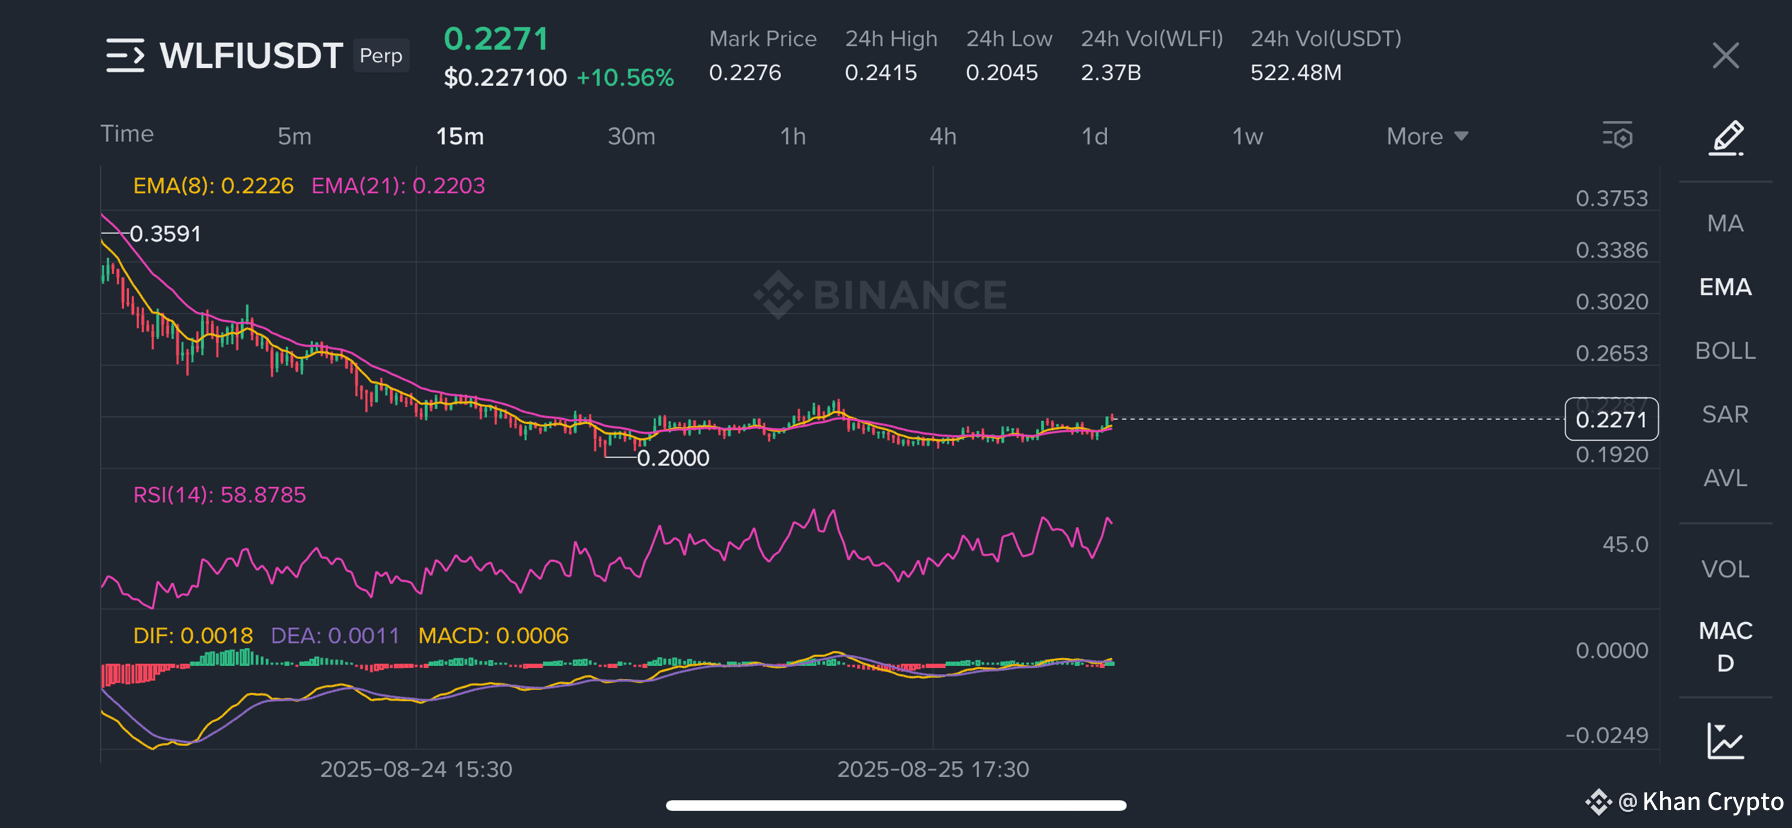Screen dimensions: 1792x828
Task: Tap the EMA(21): 0.2203 legend
Action: click(398, 186)
